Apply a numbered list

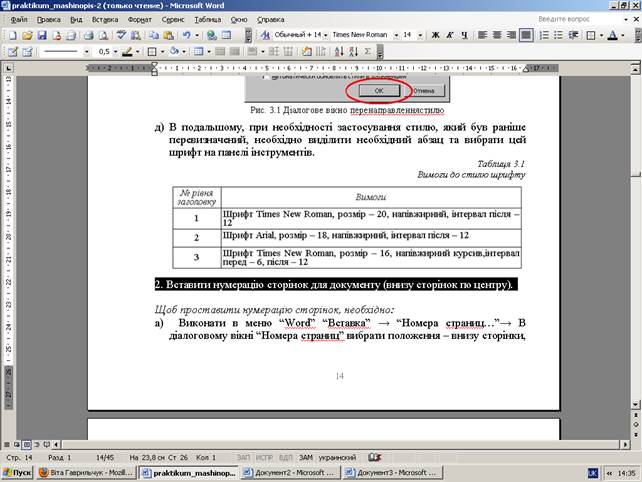click(x=544, y=35)
